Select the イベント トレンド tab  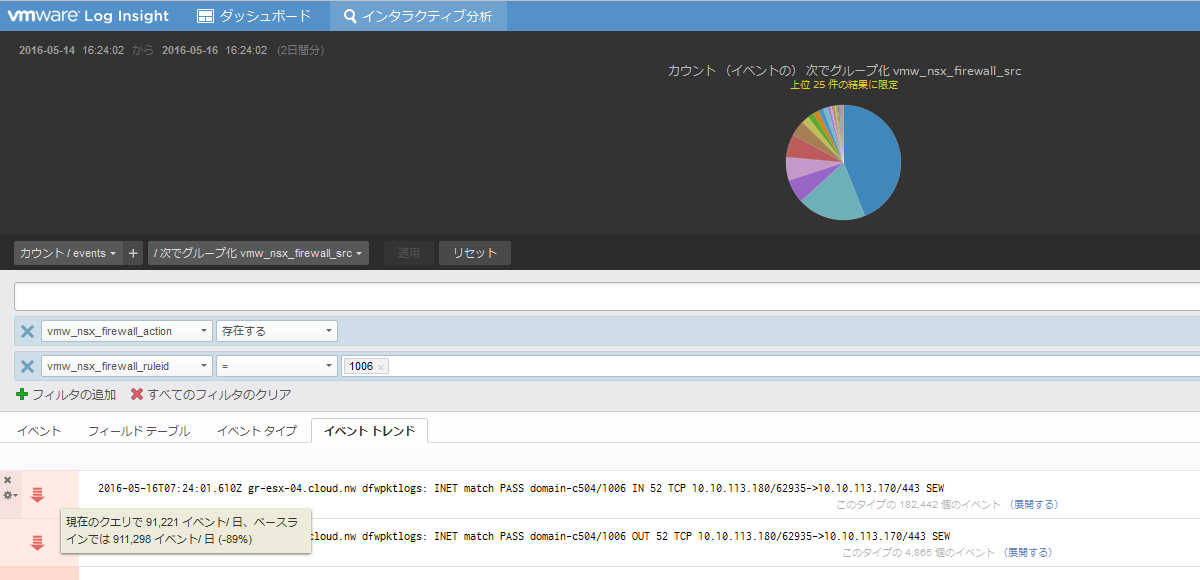(370, 431)
